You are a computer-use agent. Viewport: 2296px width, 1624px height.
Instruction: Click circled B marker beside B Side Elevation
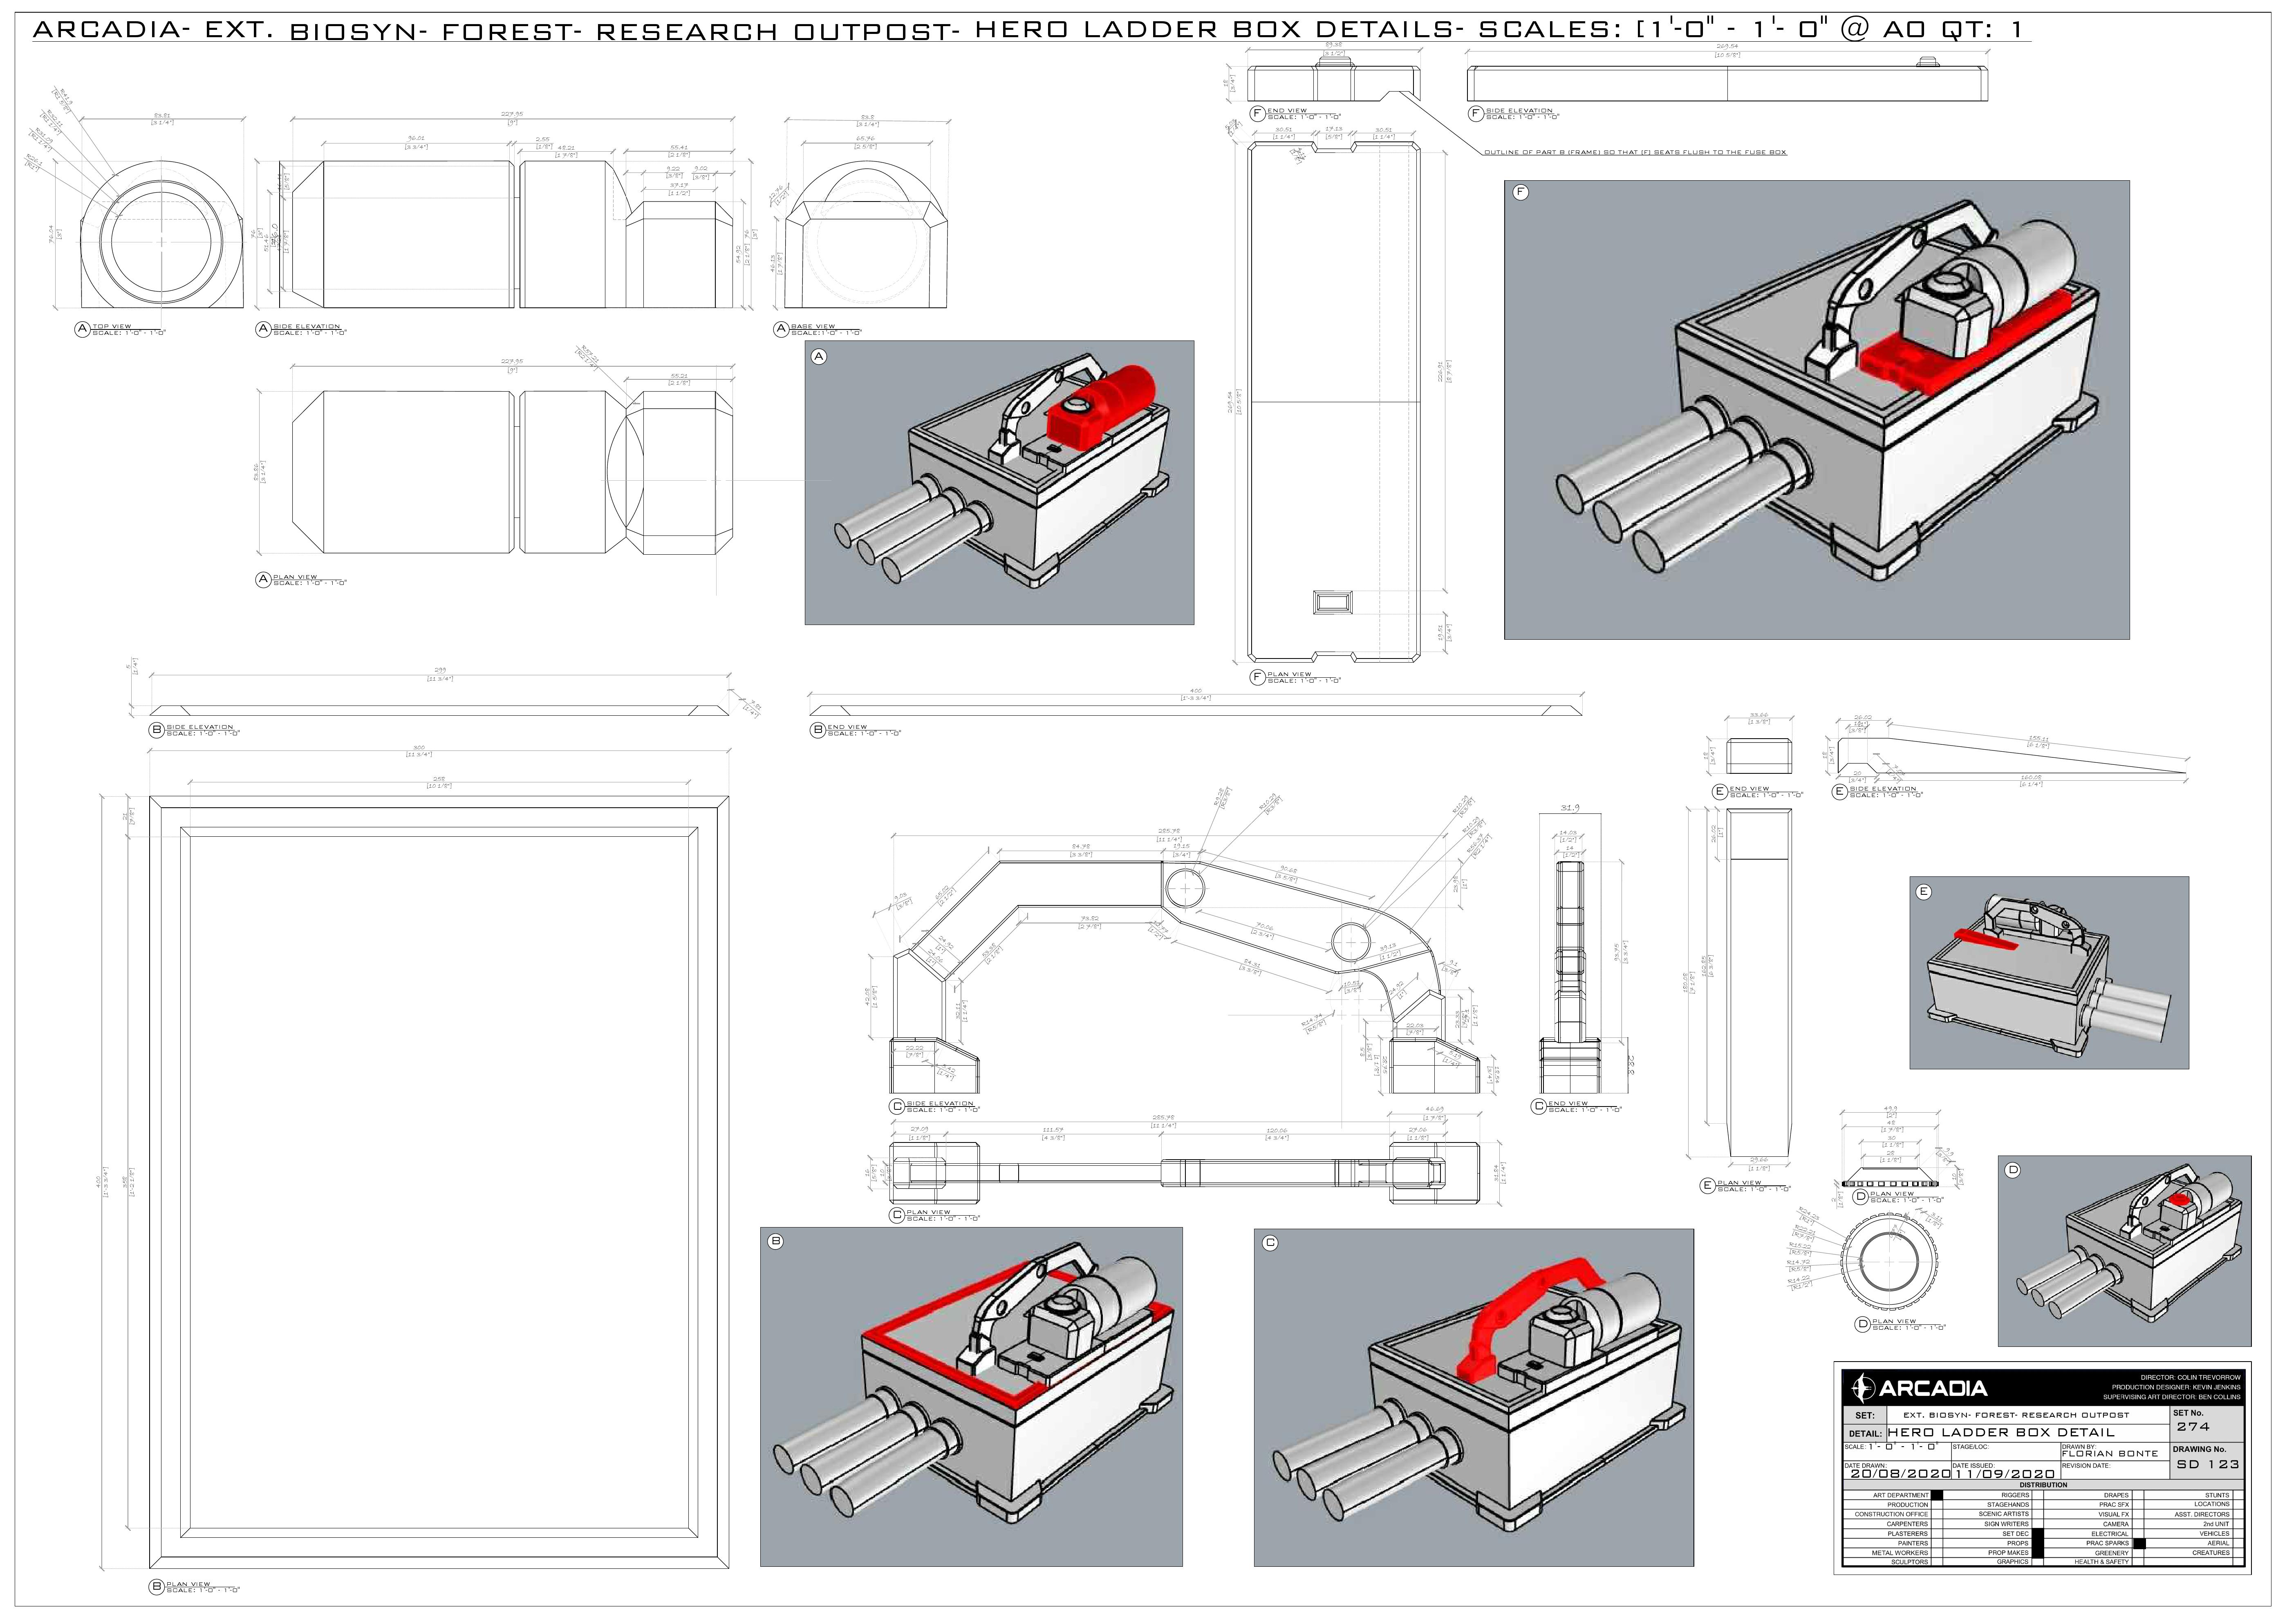(157, 730)
